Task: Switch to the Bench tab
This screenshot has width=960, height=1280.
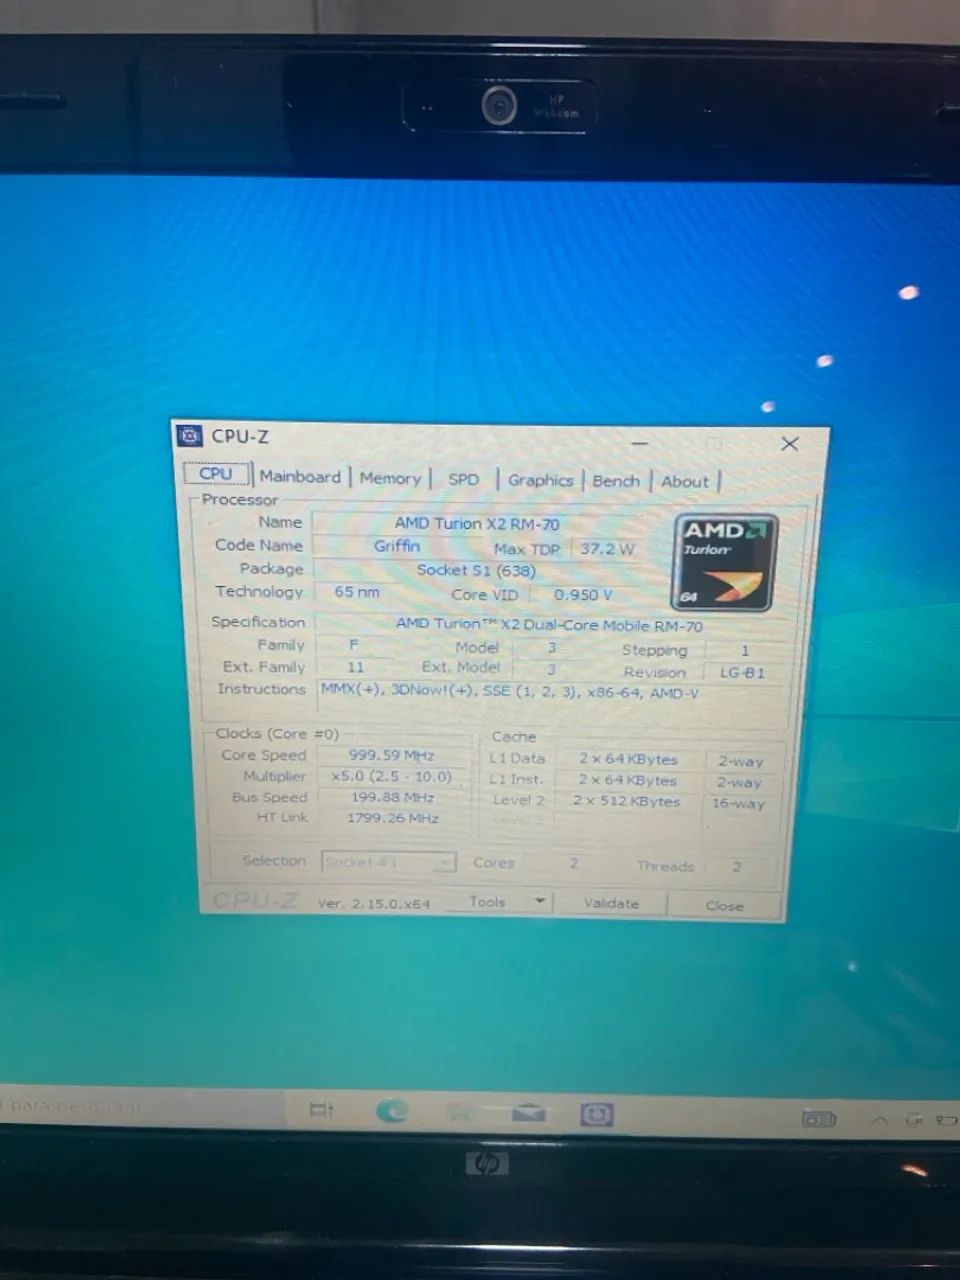Action: pos(616,481)
